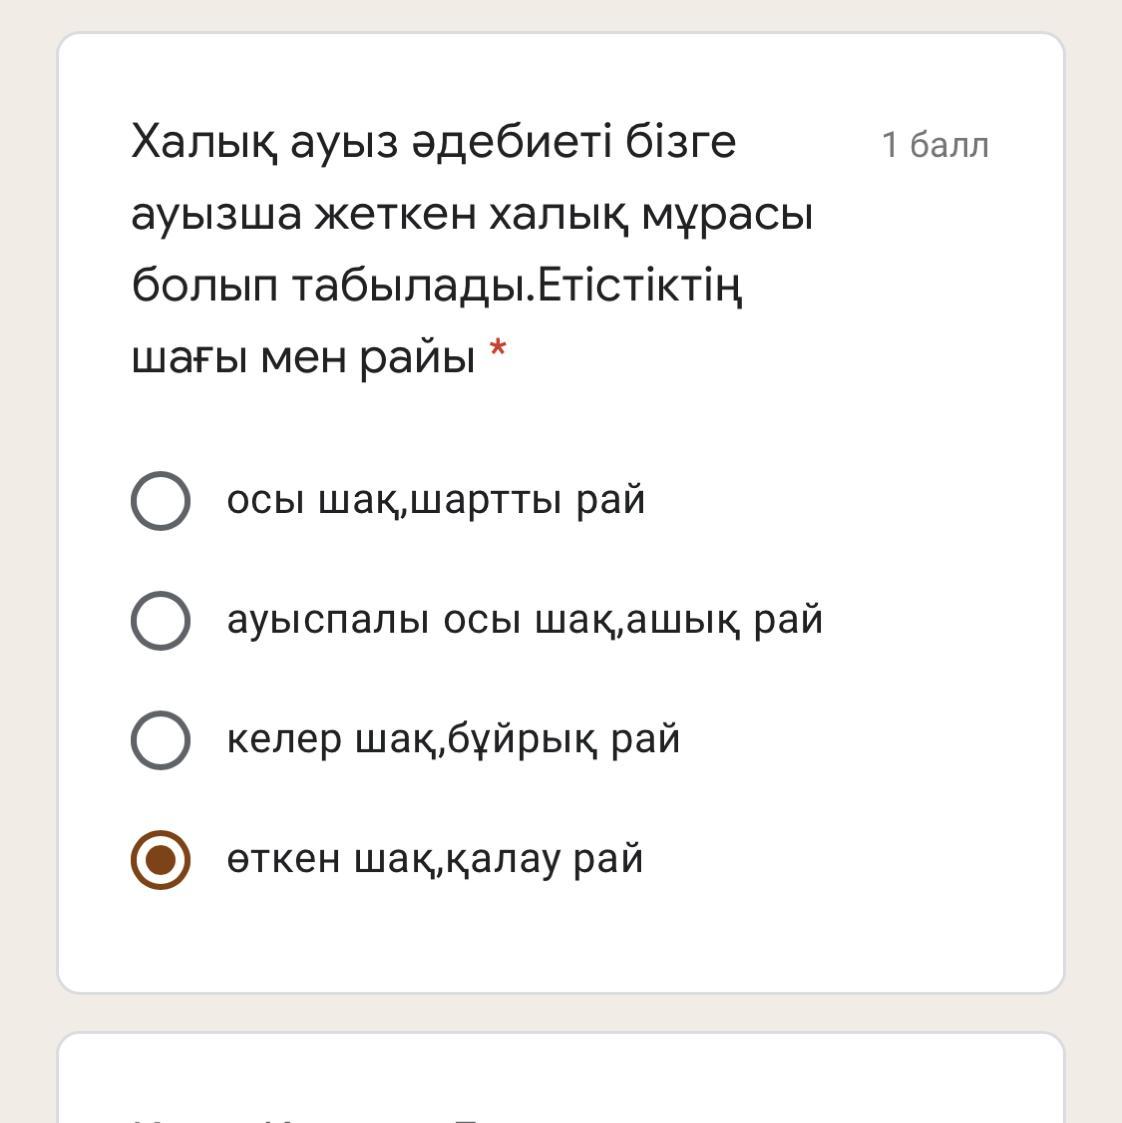Select the "осы шақ,шартты рай" radio button
The image size is (1122, 1123).
160,501
